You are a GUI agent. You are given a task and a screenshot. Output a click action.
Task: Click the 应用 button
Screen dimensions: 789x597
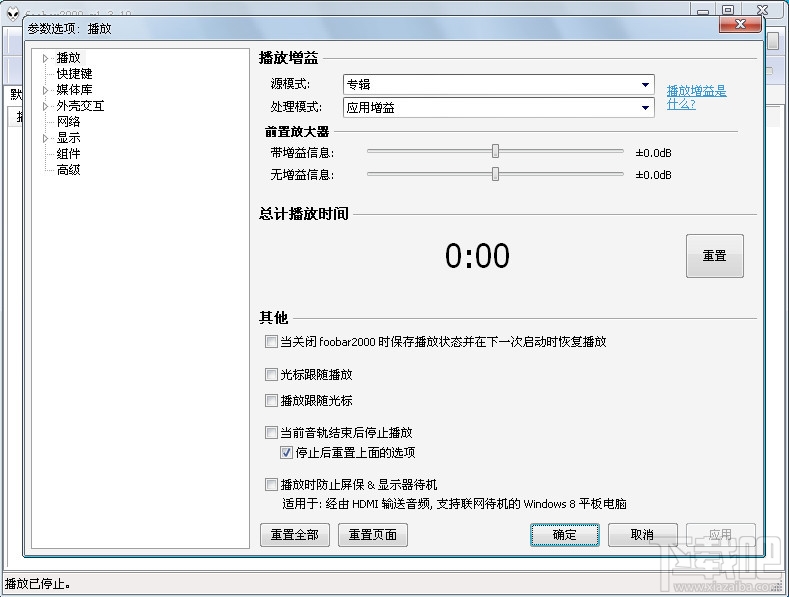pos(721,535)
